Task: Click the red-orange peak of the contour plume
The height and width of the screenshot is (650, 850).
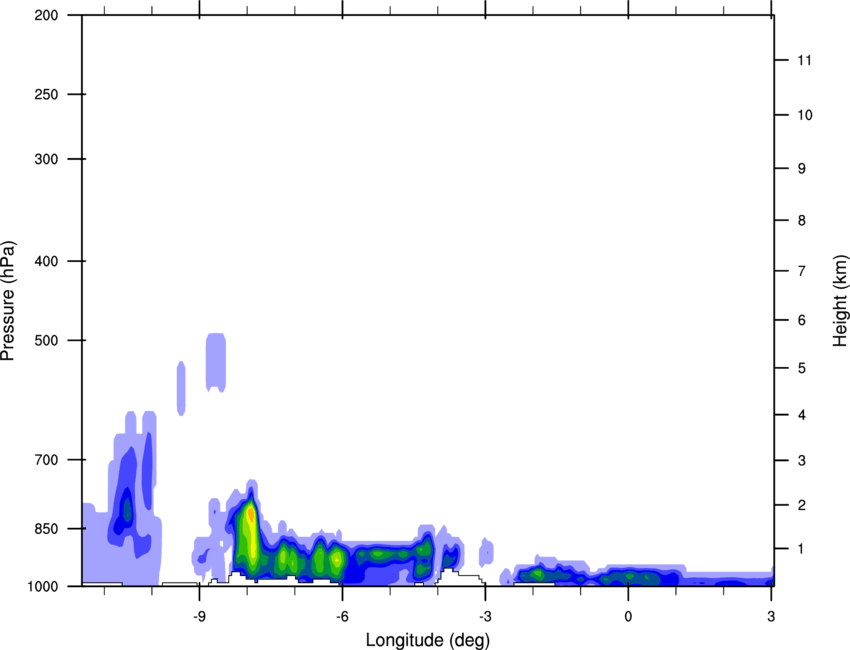Action: [x=250, y=513]
